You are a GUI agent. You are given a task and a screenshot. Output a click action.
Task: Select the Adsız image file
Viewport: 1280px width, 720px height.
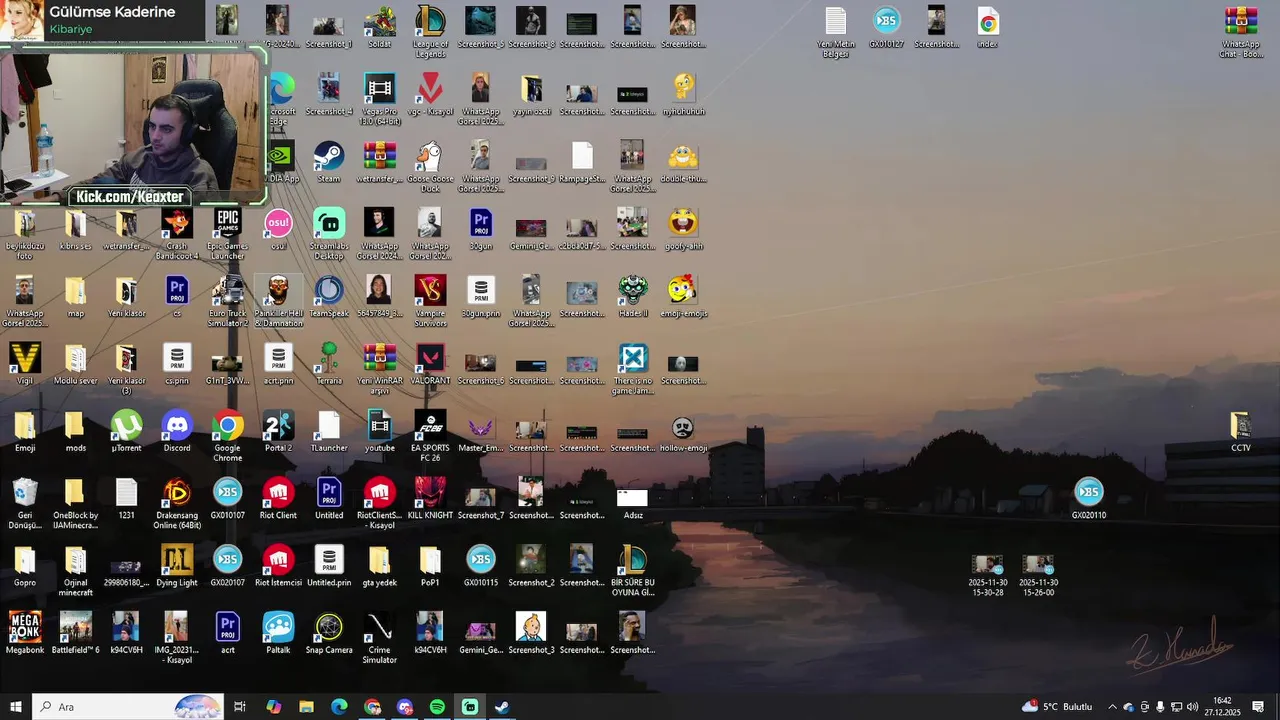pos(632,503)
